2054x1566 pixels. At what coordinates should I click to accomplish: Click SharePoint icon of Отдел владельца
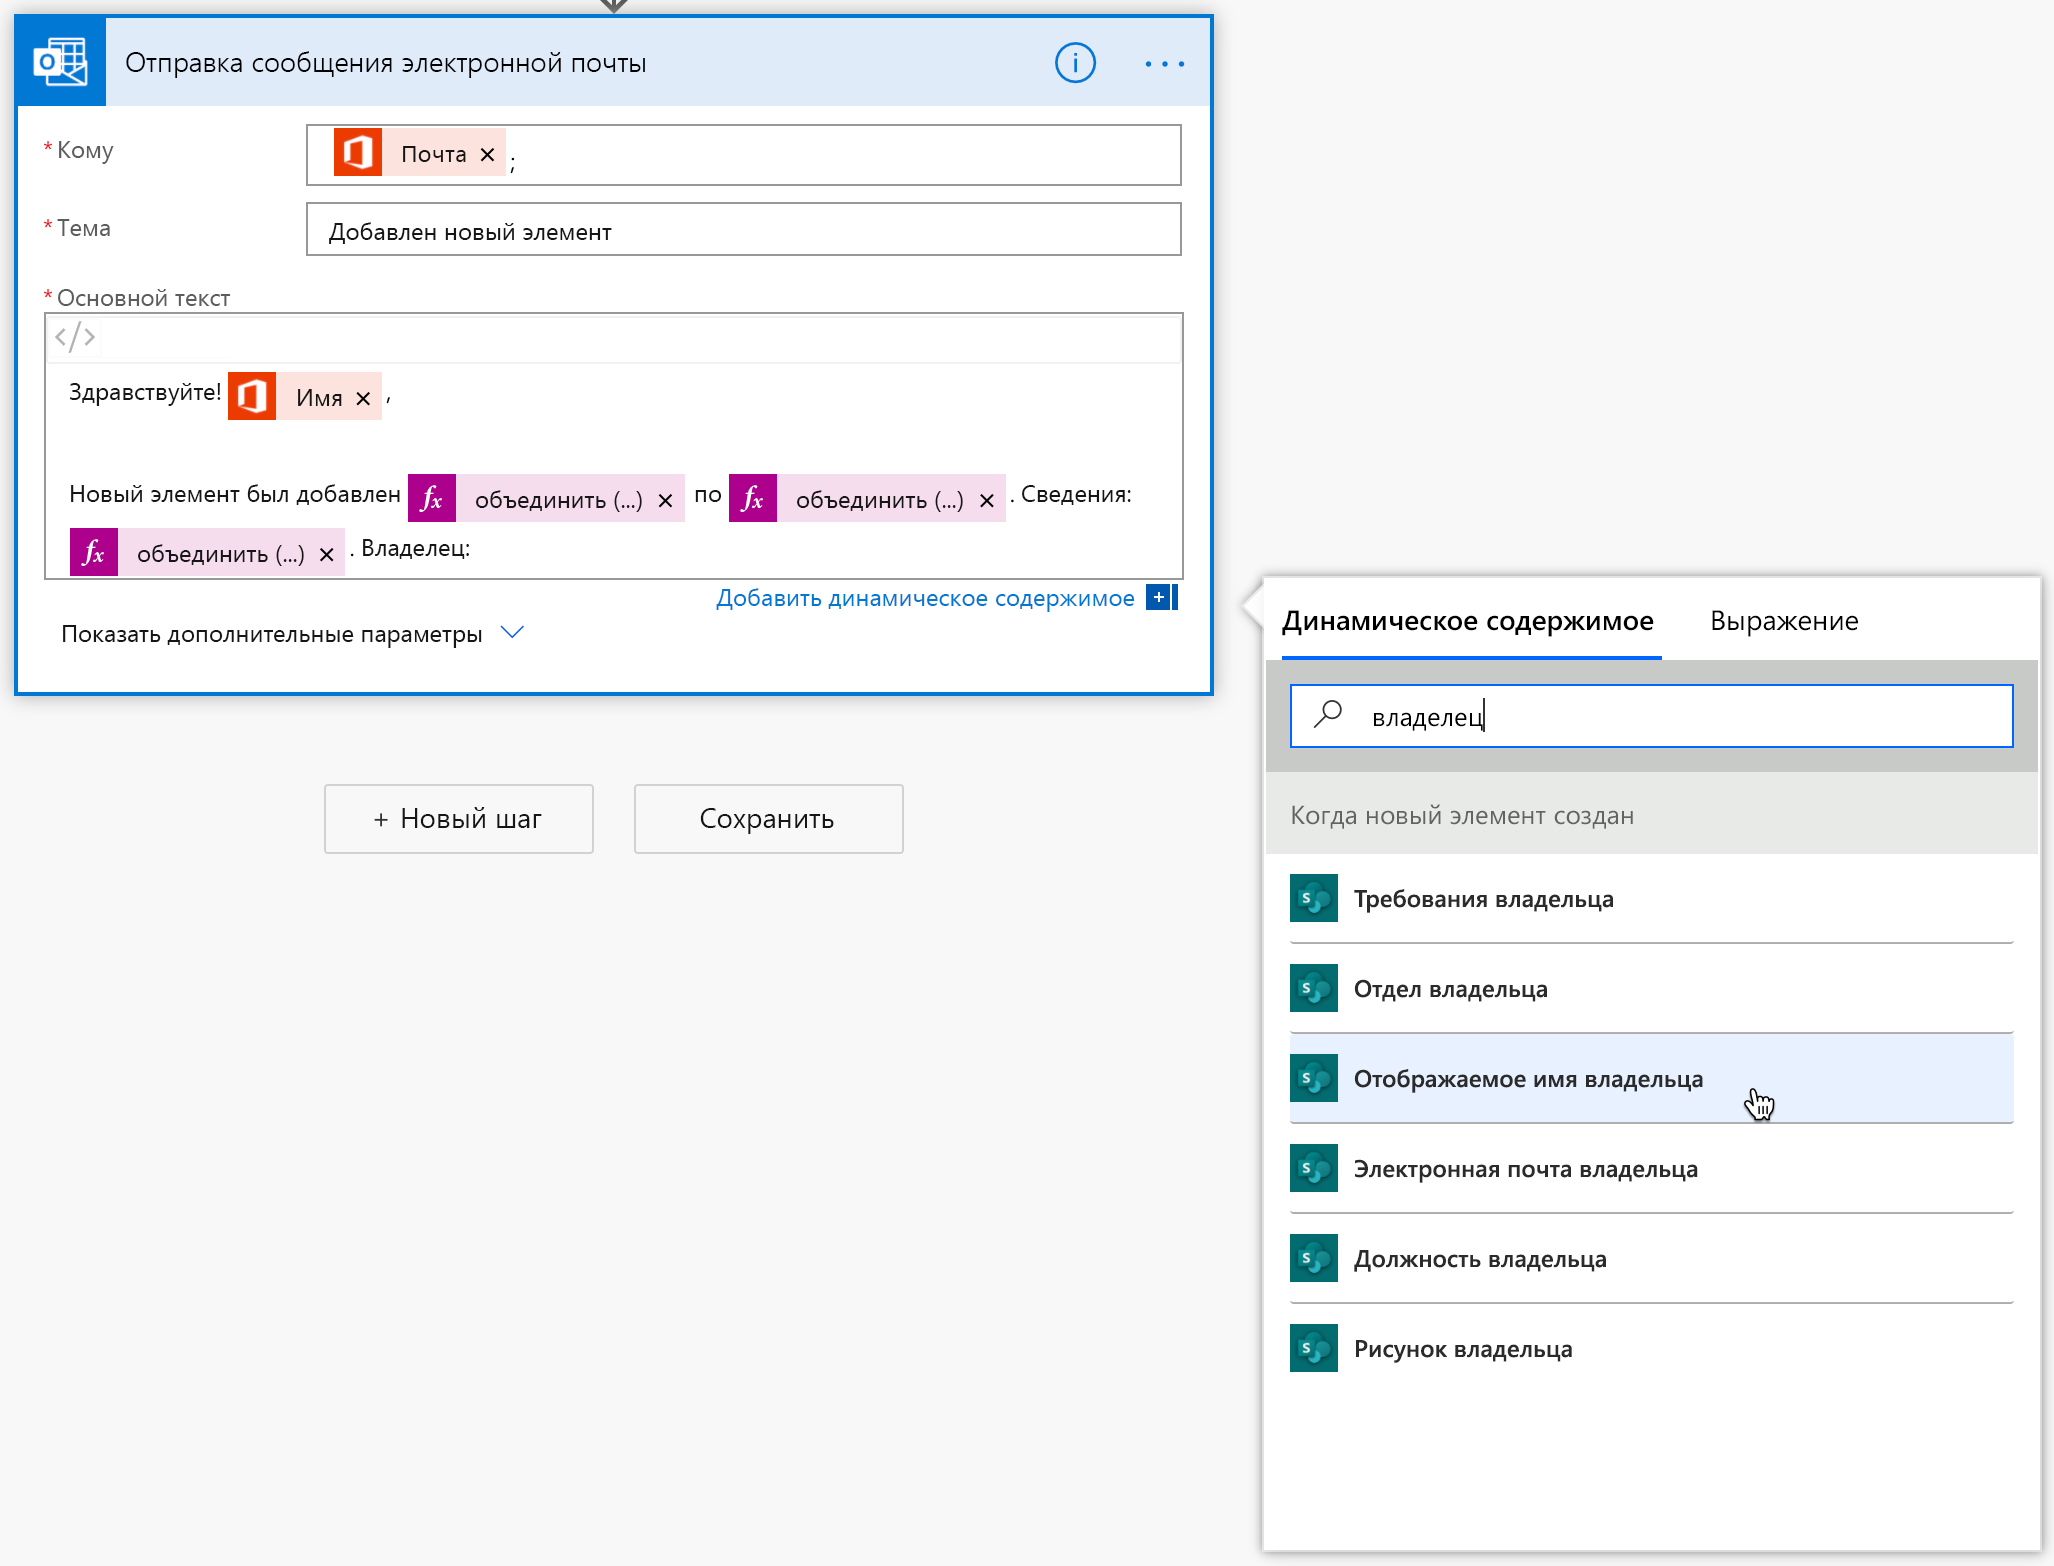tap(1314, 988)
